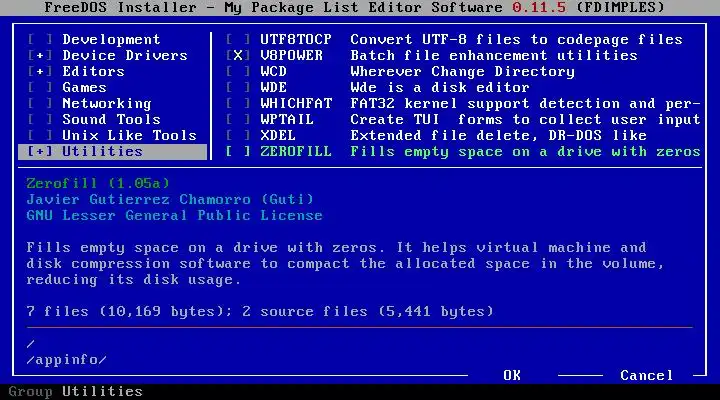This screenshot has width=720, height=400.
Task: Click the root '/' path entry
Action: pyautogui.click(x=31, y=344)
